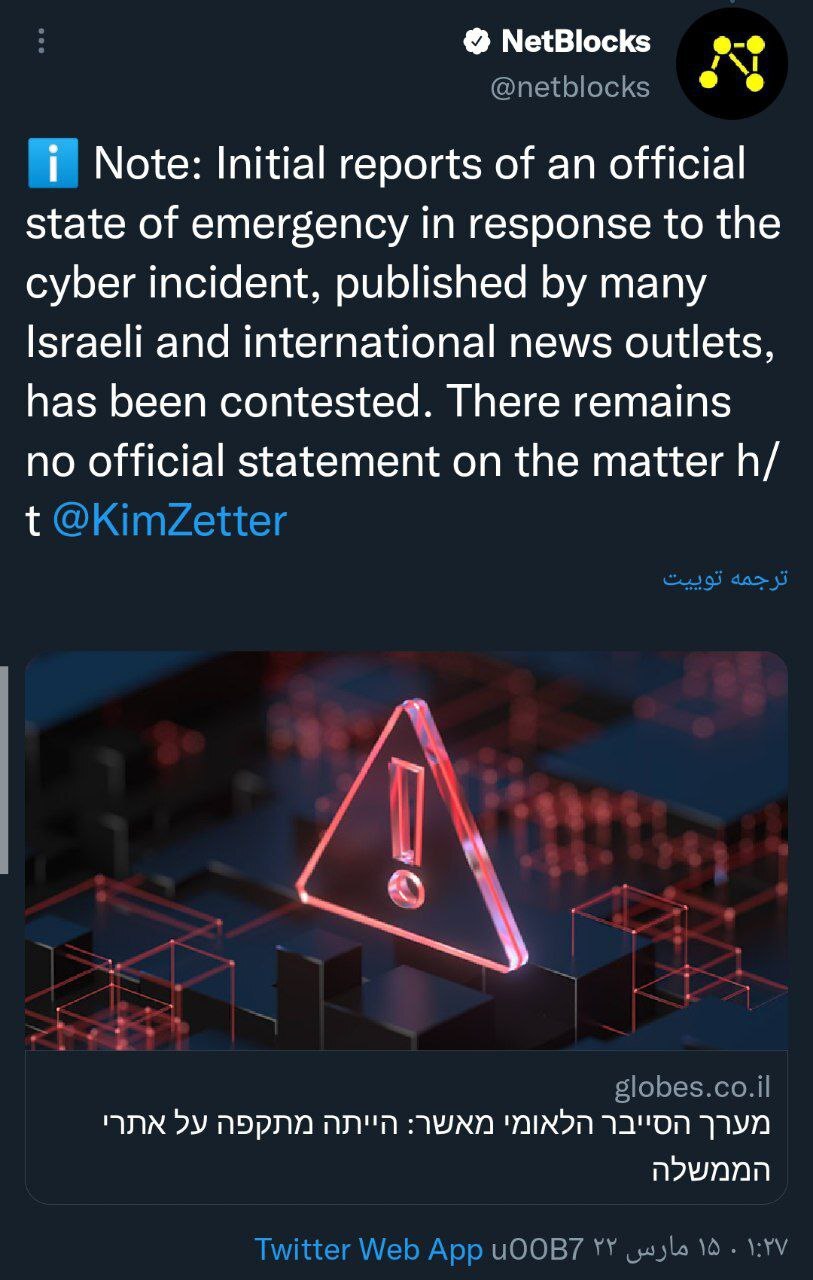The image size is (813, 1280).
Task: Click the ترجمه توییت translate link
Action: (x=725, y=579)
